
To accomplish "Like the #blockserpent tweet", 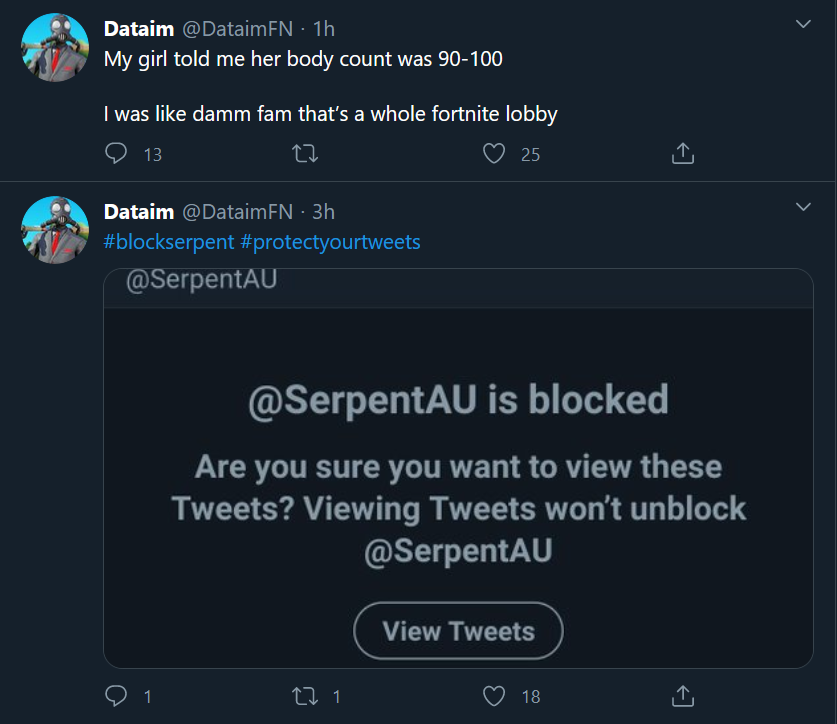I will point(494,696).
